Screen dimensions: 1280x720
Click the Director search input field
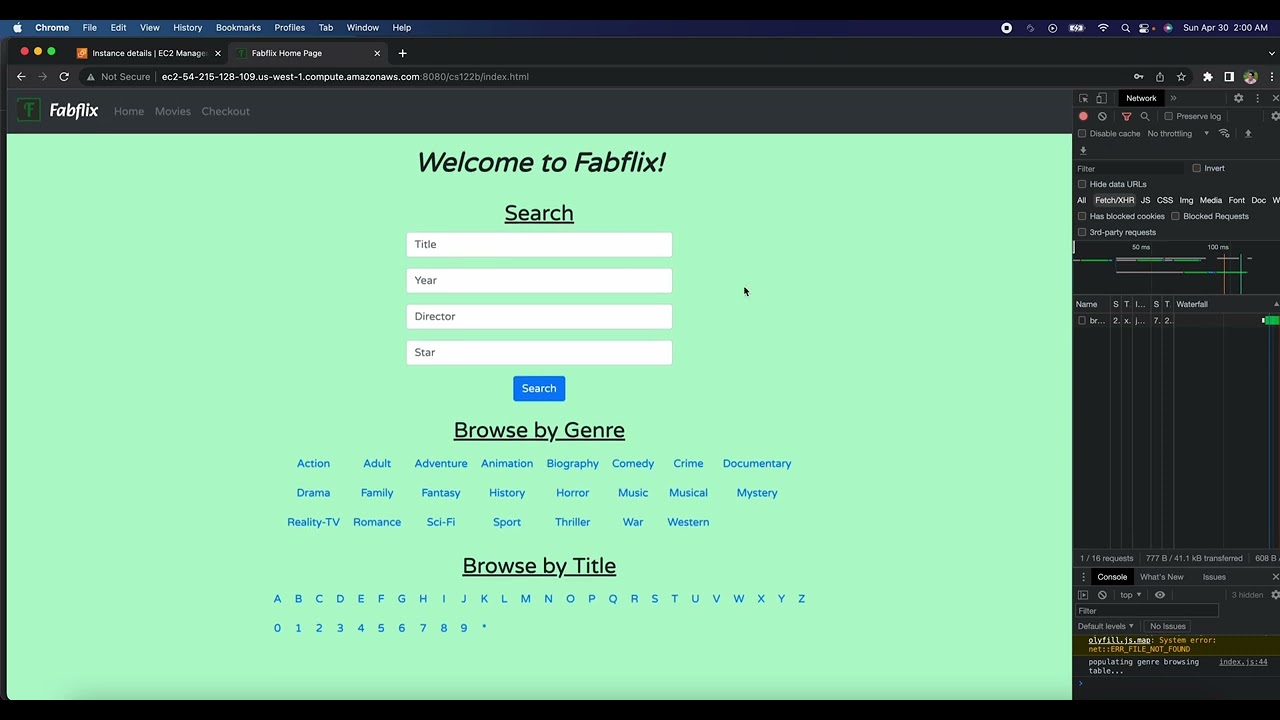pos(539,316)
